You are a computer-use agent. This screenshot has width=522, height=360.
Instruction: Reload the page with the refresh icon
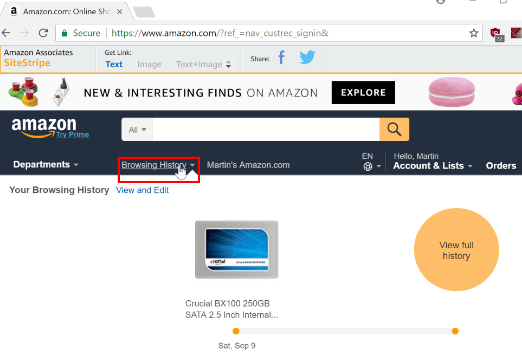43,33
